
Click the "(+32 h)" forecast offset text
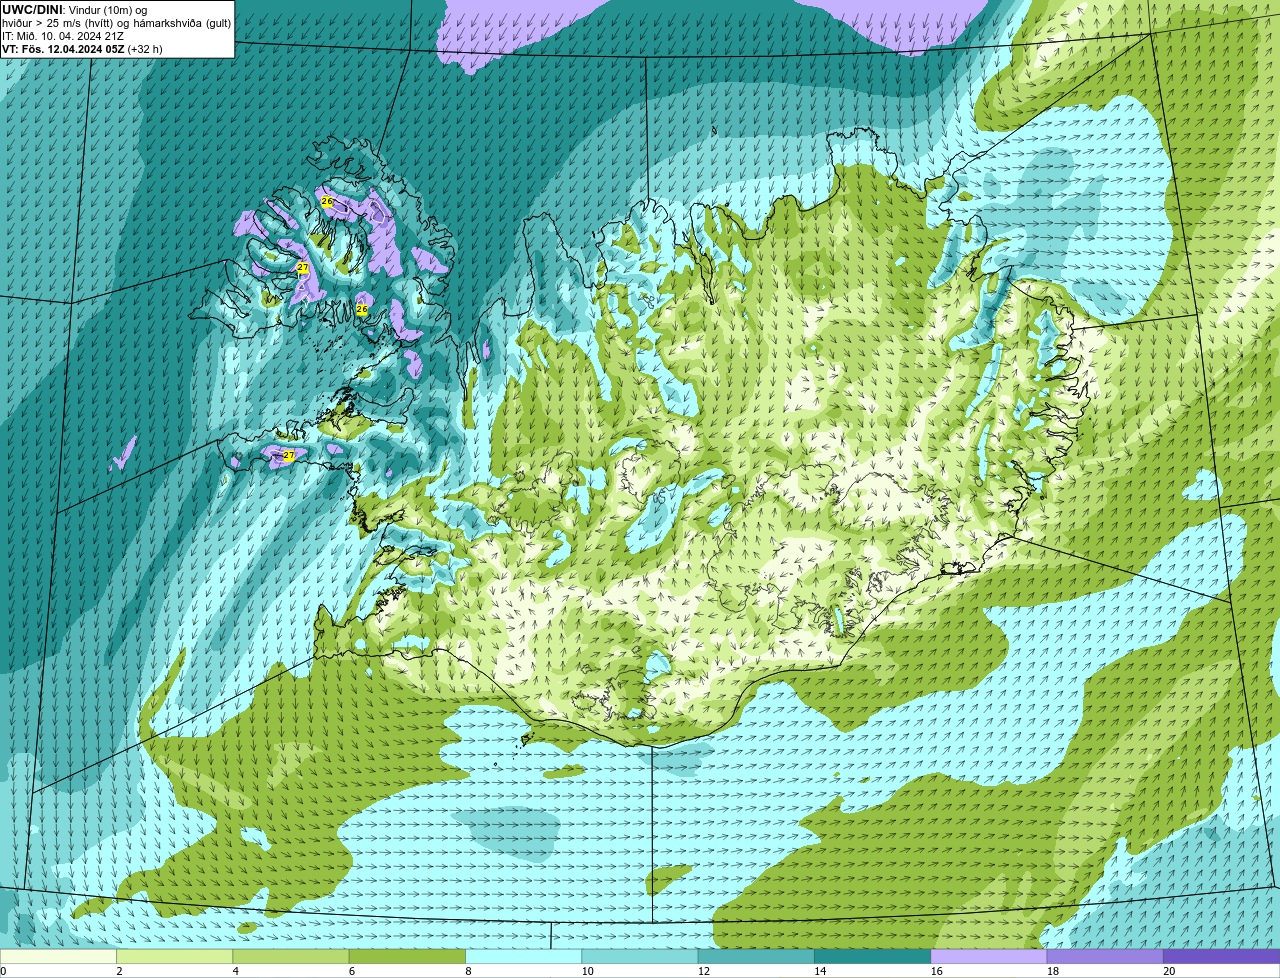(x=145, y=49)
